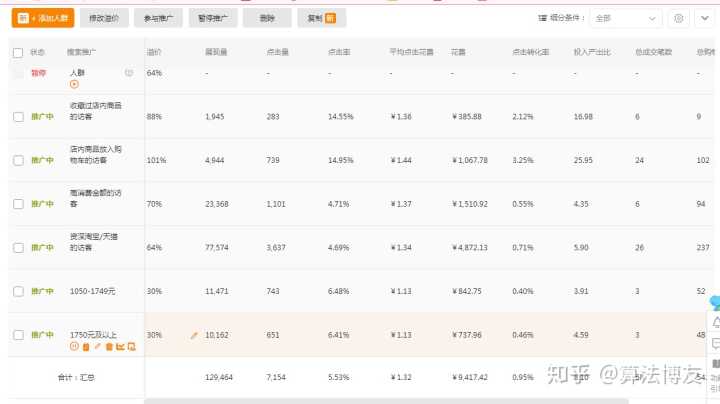The height and width of the screenshot is (404, 720).
Task: Expand the chevron dropdown next to gear icon
Action: pyautogui.click(x=704, y=18)
